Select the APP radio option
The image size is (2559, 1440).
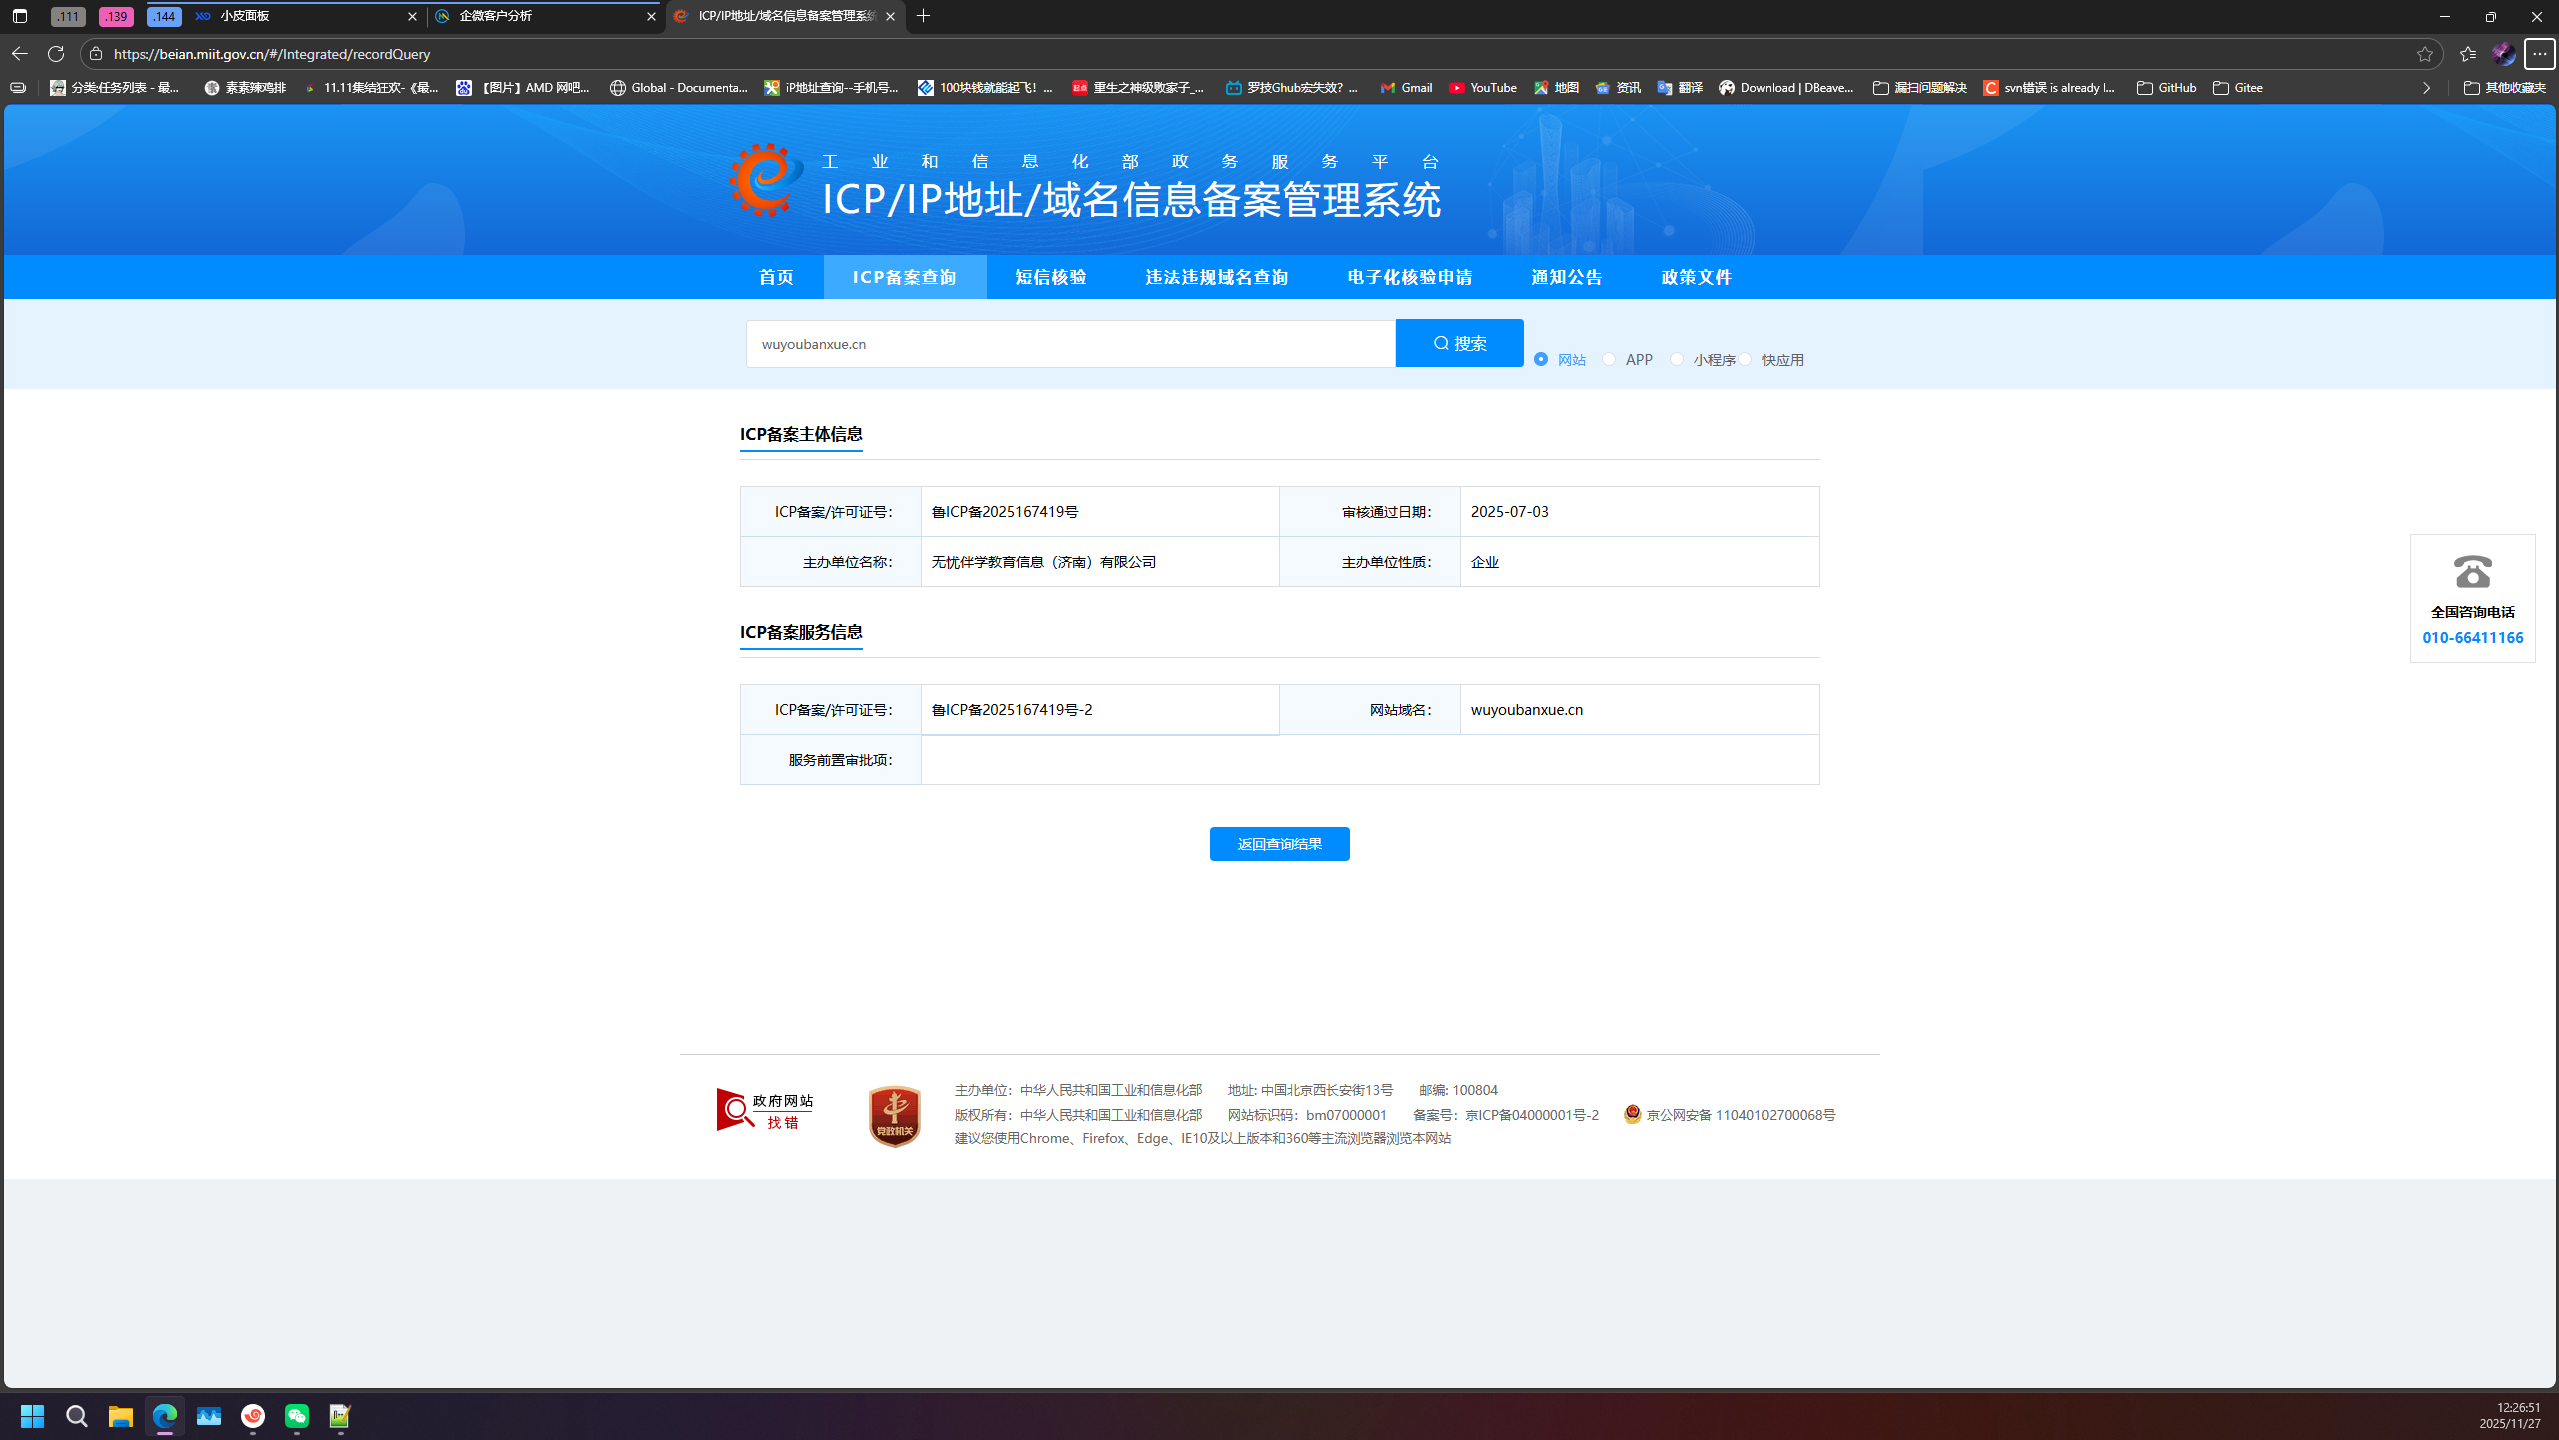coord(1609,359)
